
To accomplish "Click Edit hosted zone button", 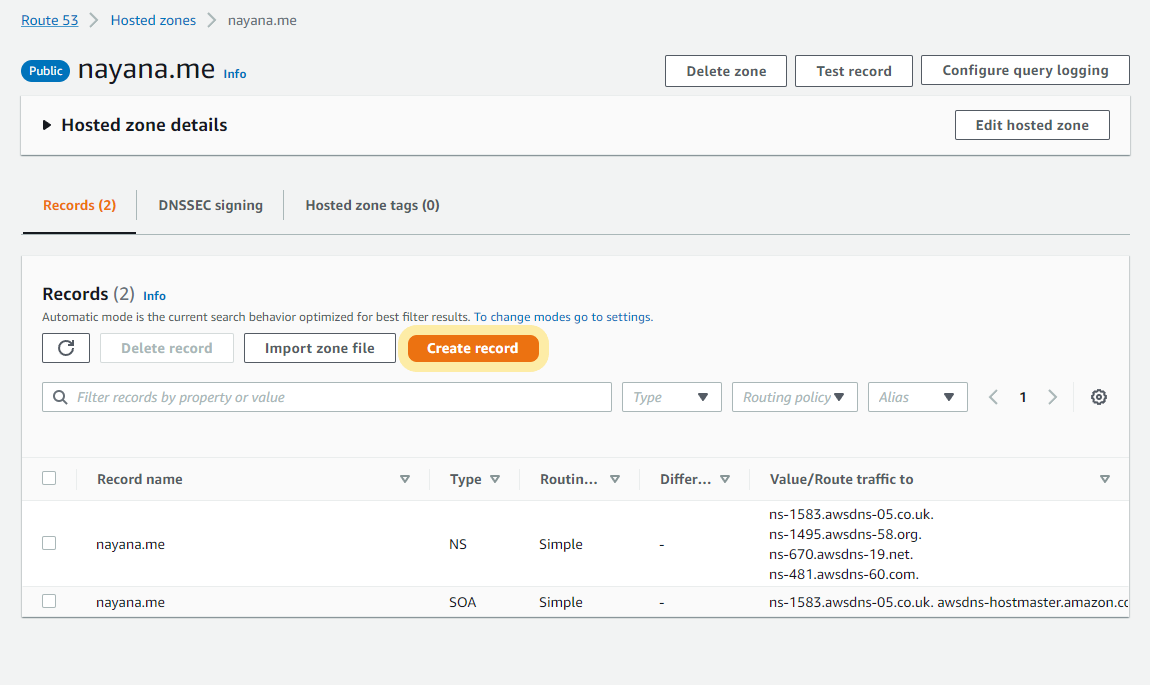I will pyautogui.click(x=1032, y=125).
